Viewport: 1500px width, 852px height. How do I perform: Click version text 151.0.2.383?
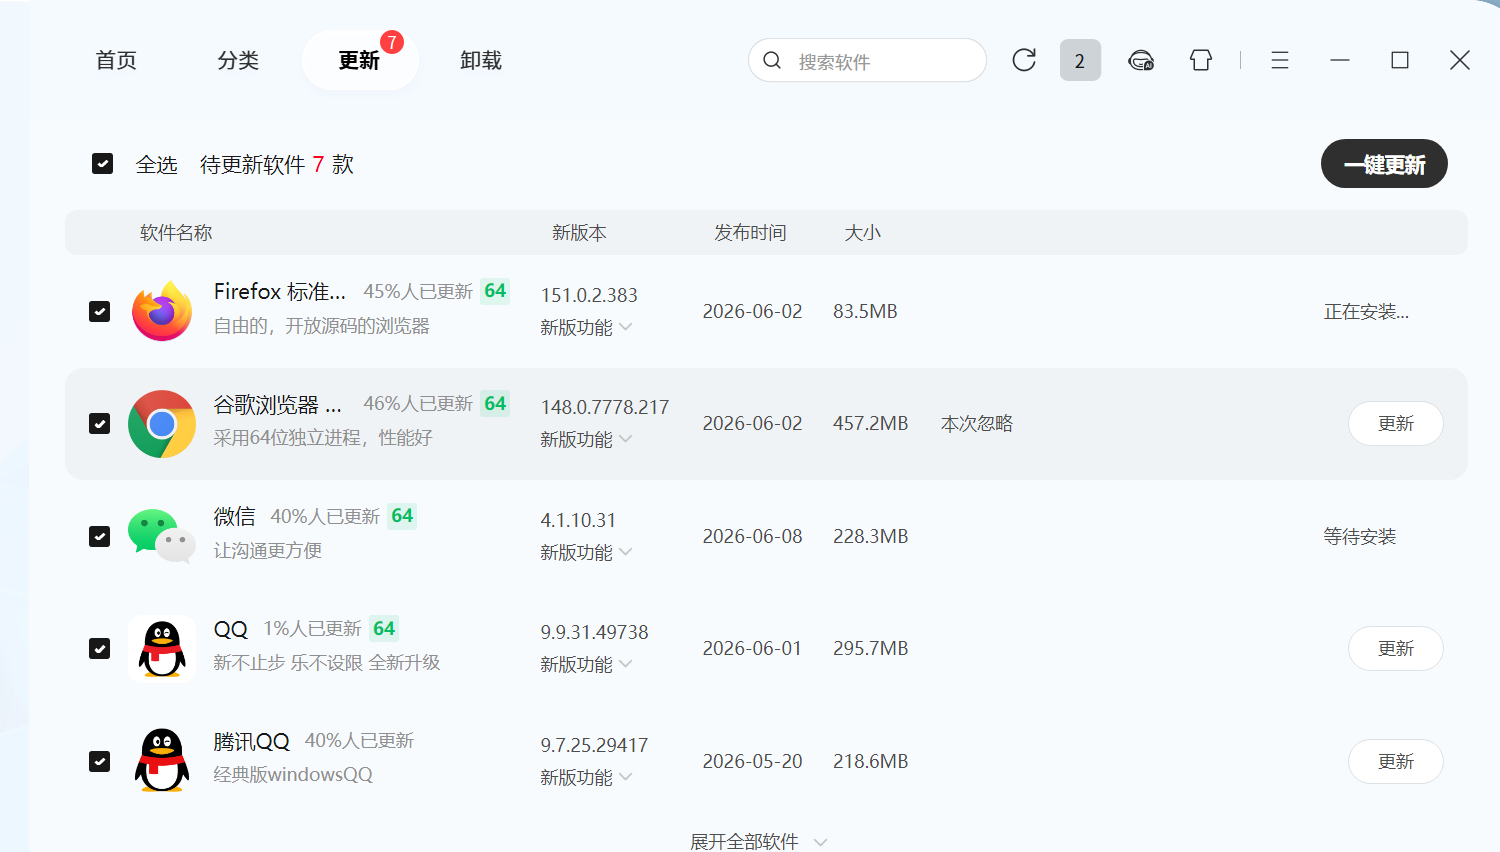(589, 296)
